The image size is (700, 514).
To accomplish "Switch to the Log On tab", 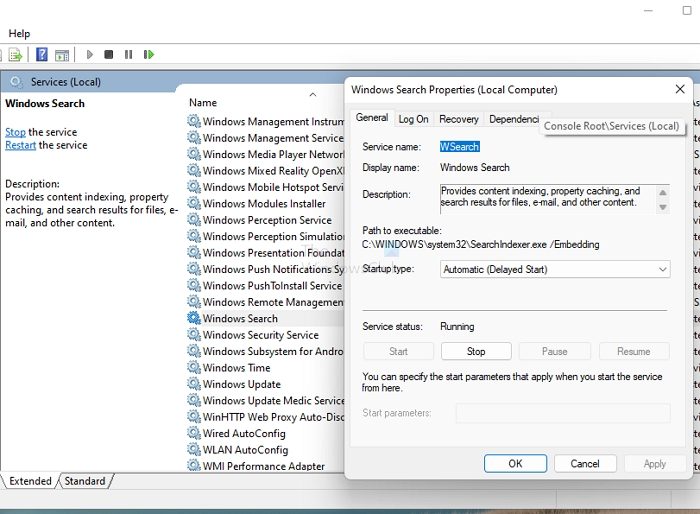I will [x=413, y=119].
